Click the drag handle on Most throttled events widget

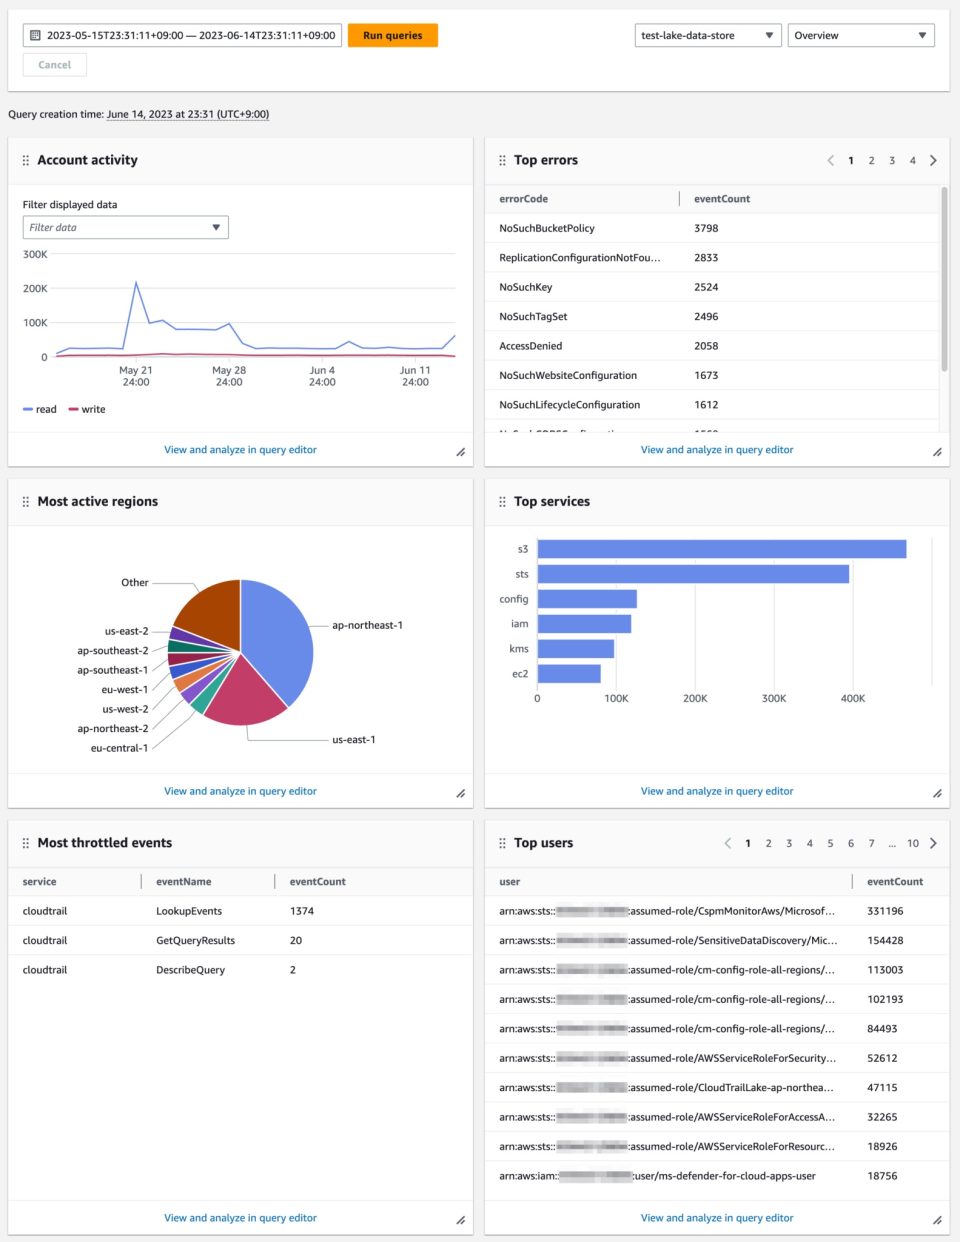tap(25, 842)
